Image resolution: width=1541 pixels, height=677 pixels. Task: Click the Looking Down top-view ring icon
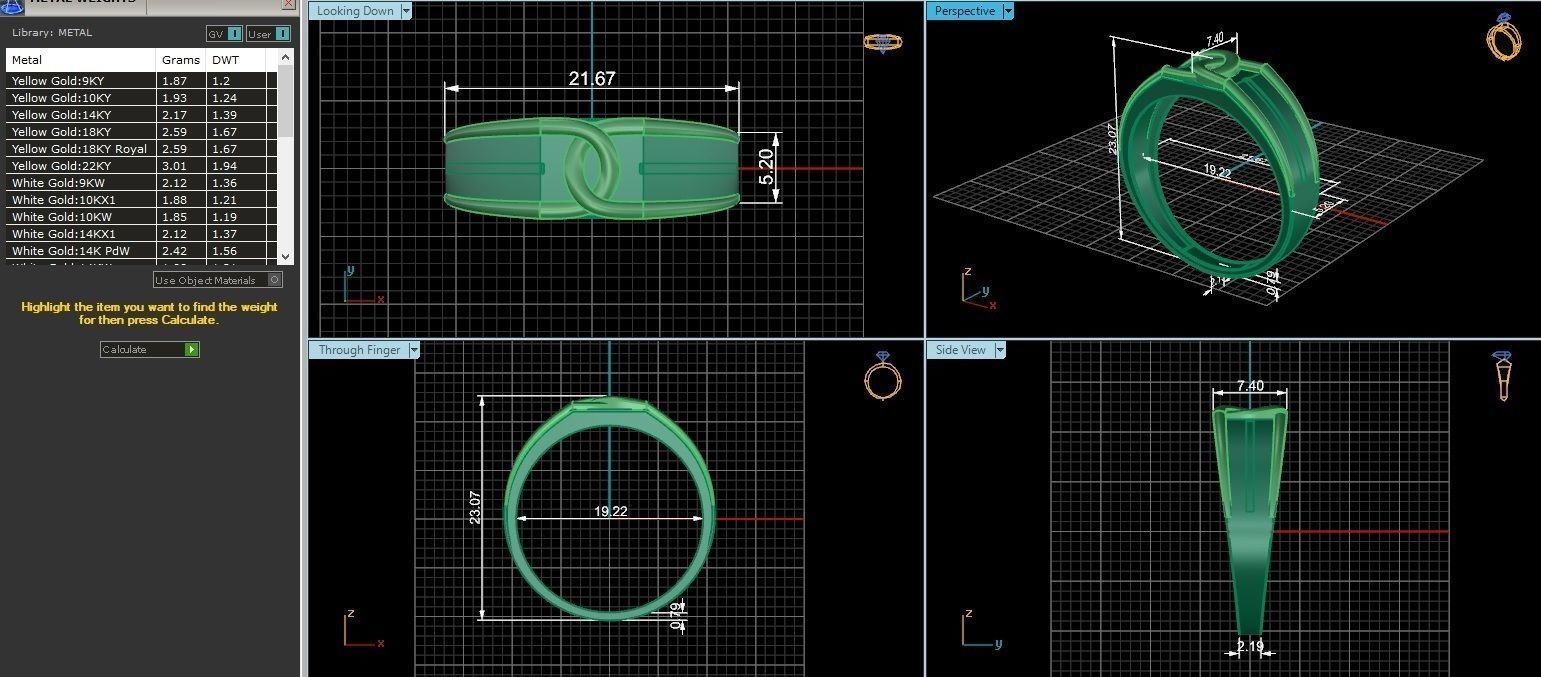(x=883, y=43)
